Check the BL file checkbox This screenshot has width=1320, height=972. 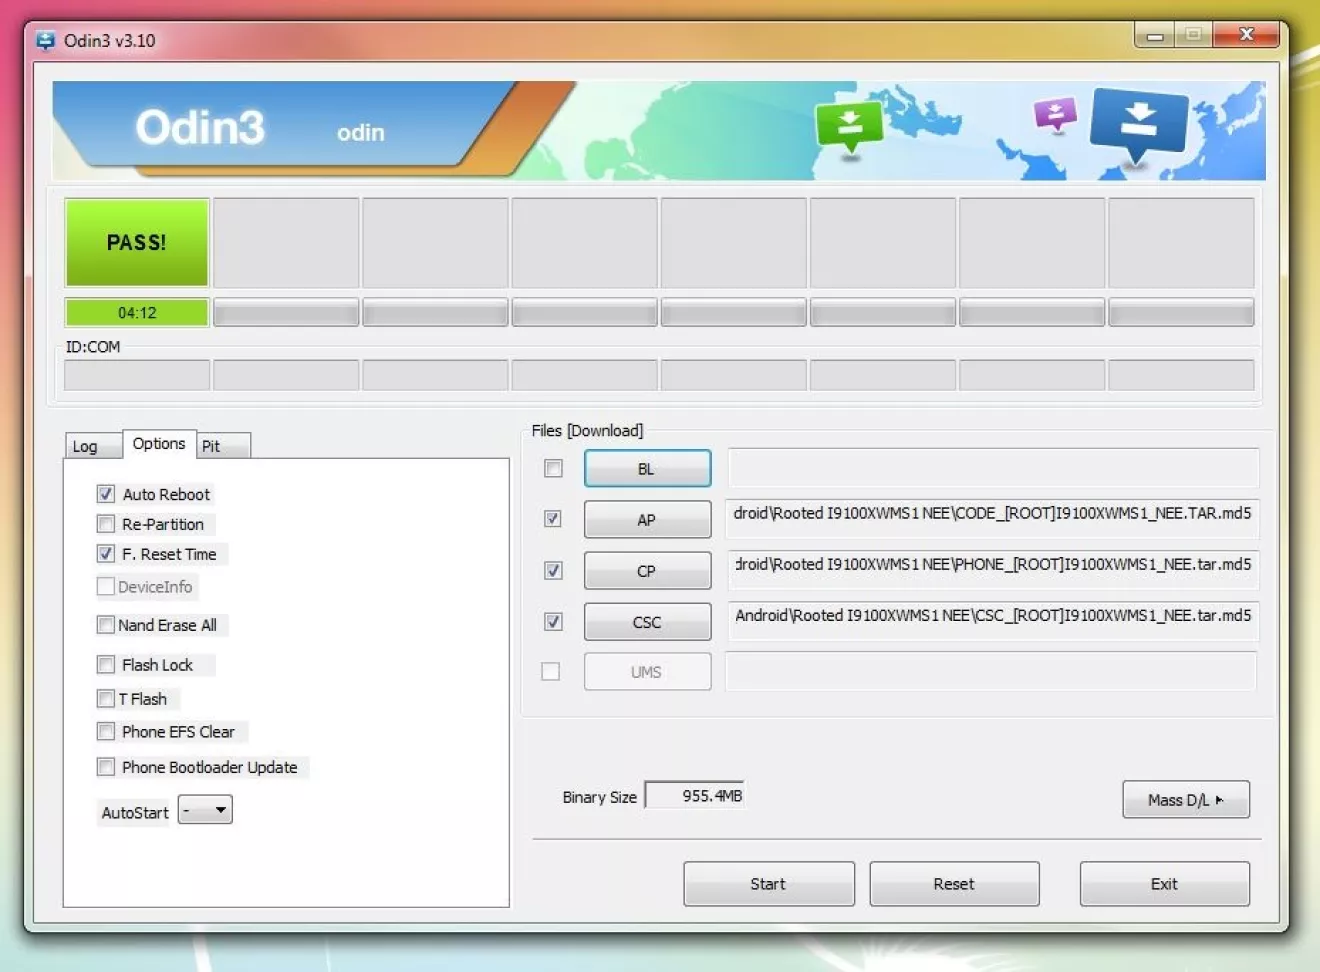click(x=553, y=469)
